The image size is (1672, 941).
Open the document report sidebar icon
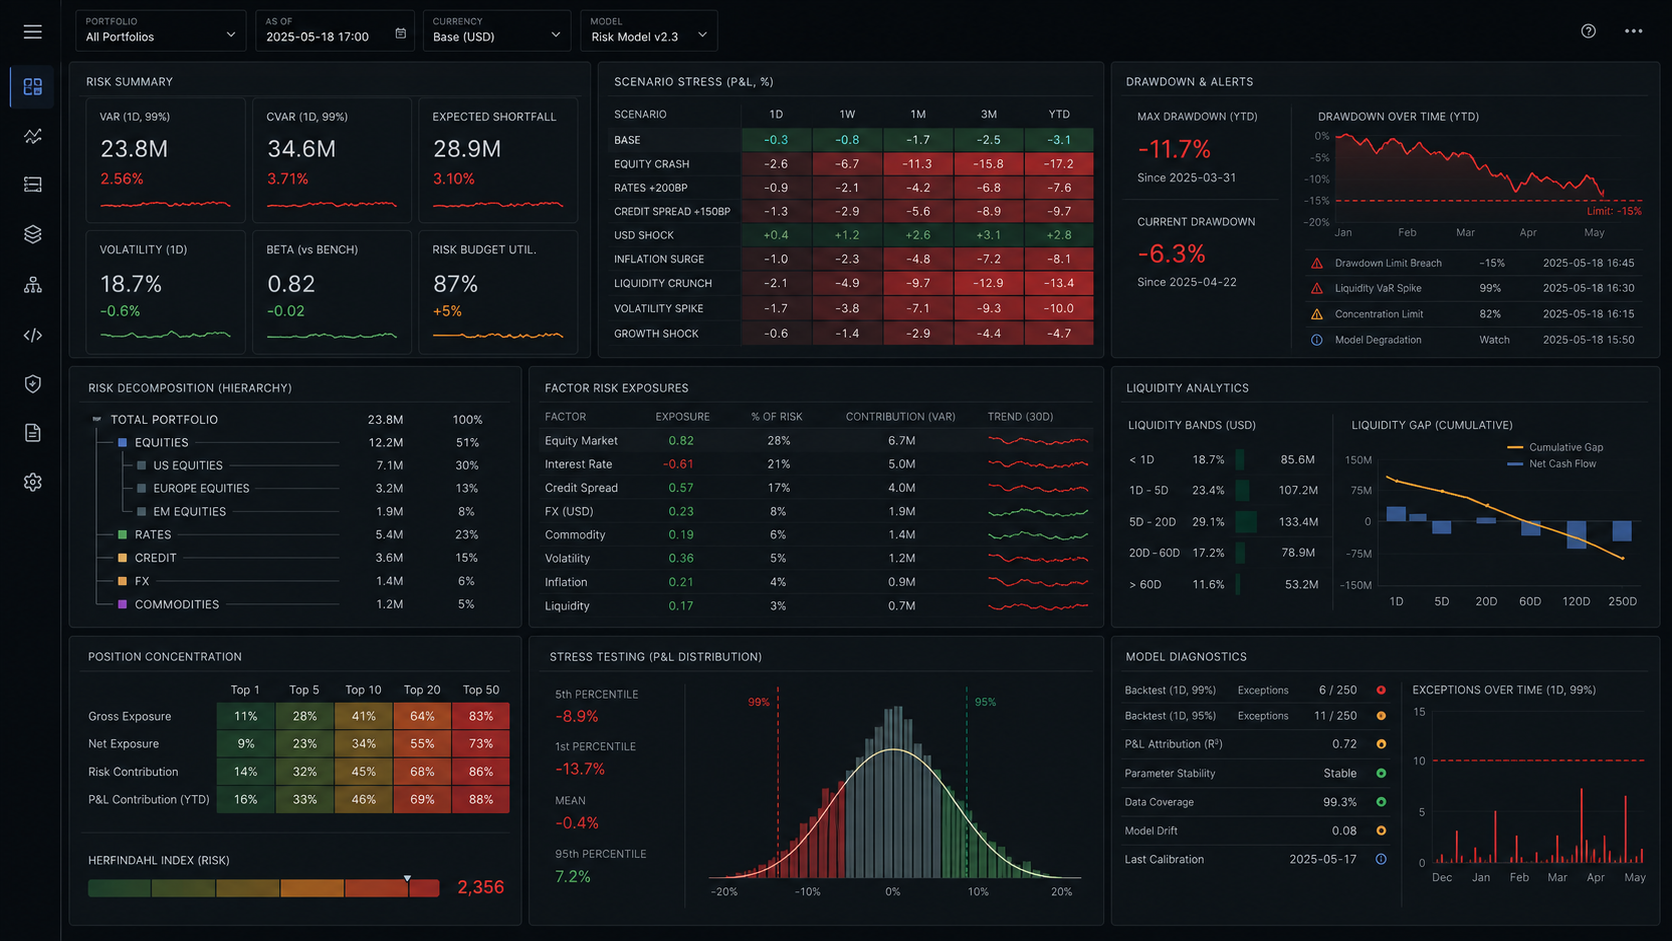click(33, 433)
